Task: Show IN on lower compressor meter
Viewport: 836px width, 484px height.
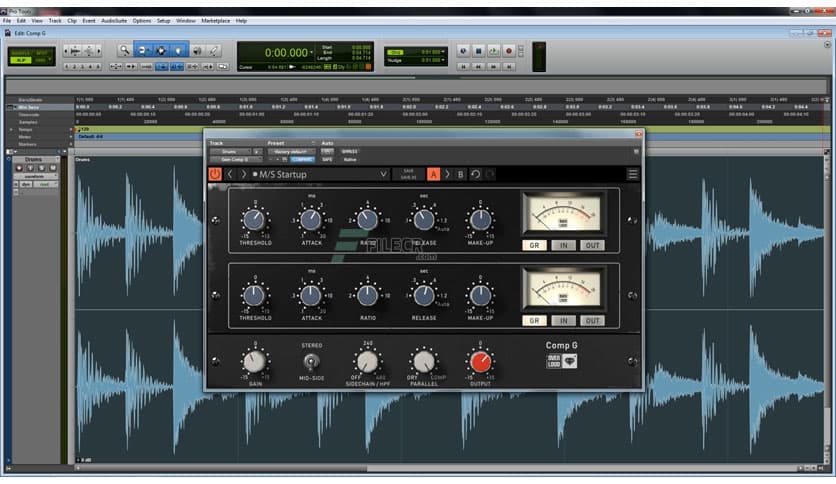Action: (563, 321)
